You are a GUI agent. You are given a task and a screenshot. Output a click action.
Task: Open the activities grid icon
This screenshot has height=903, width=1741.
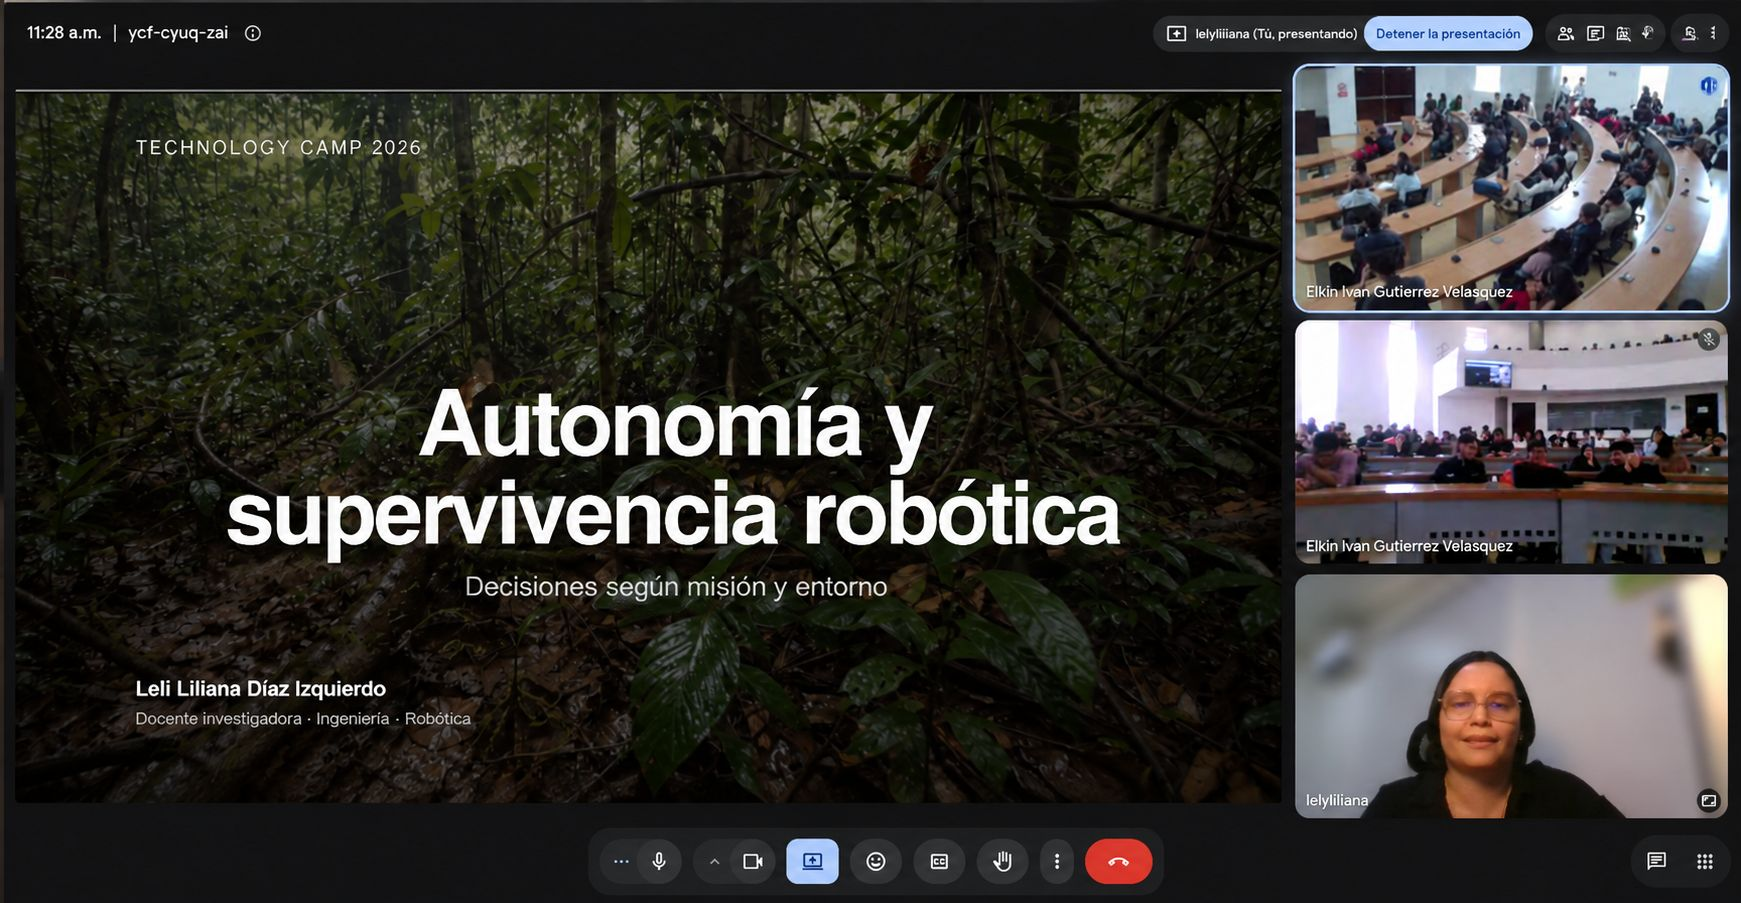[x=1705, y=861]
